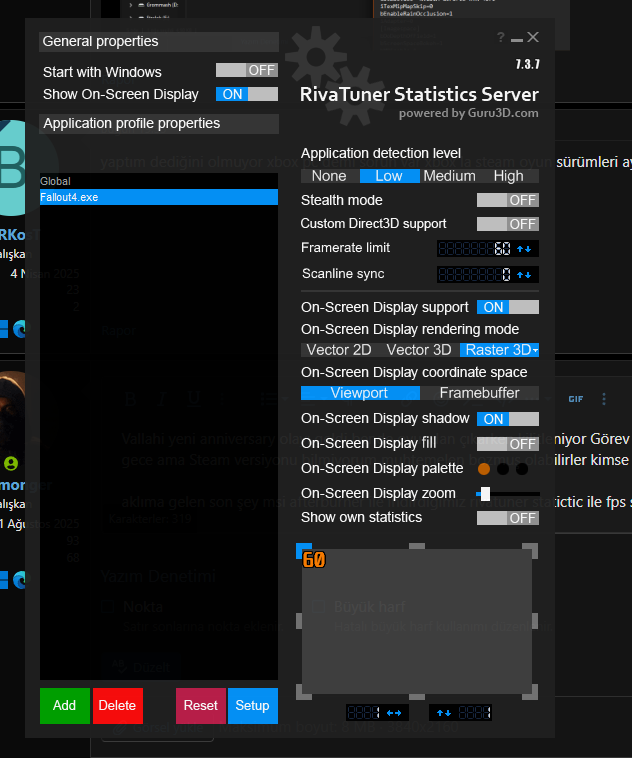
Task: Set detection level to Medium
Action: 449,176
